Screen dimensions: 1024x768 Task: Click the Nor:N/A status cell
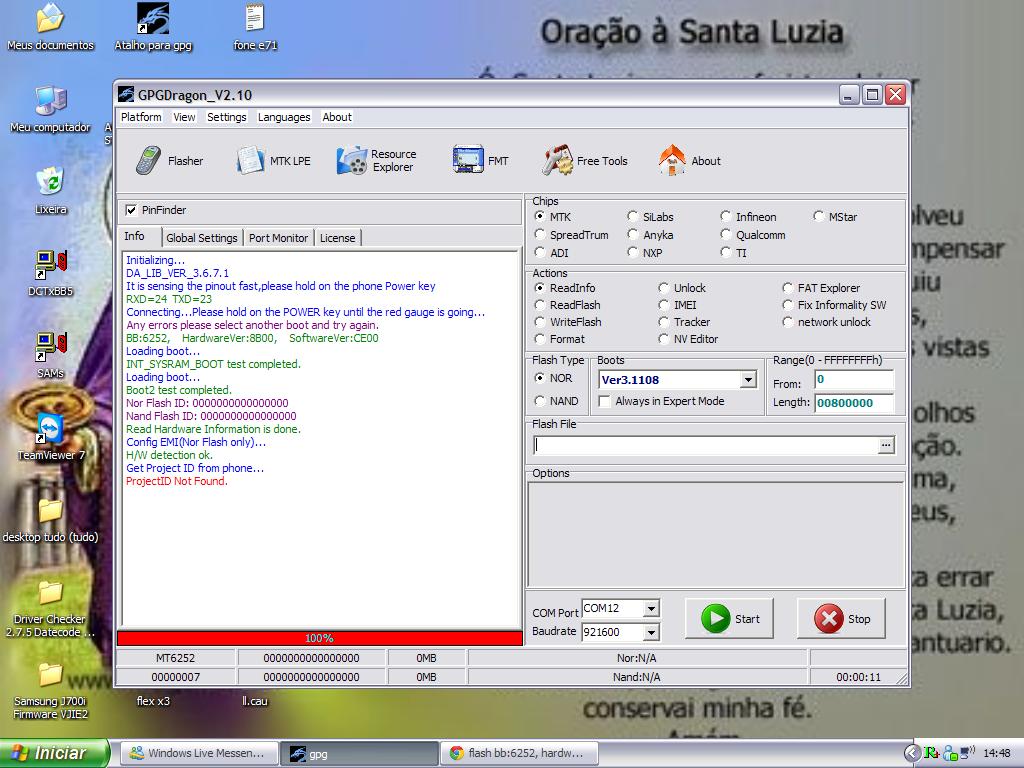pyautogui.click(x=637, y=658)
